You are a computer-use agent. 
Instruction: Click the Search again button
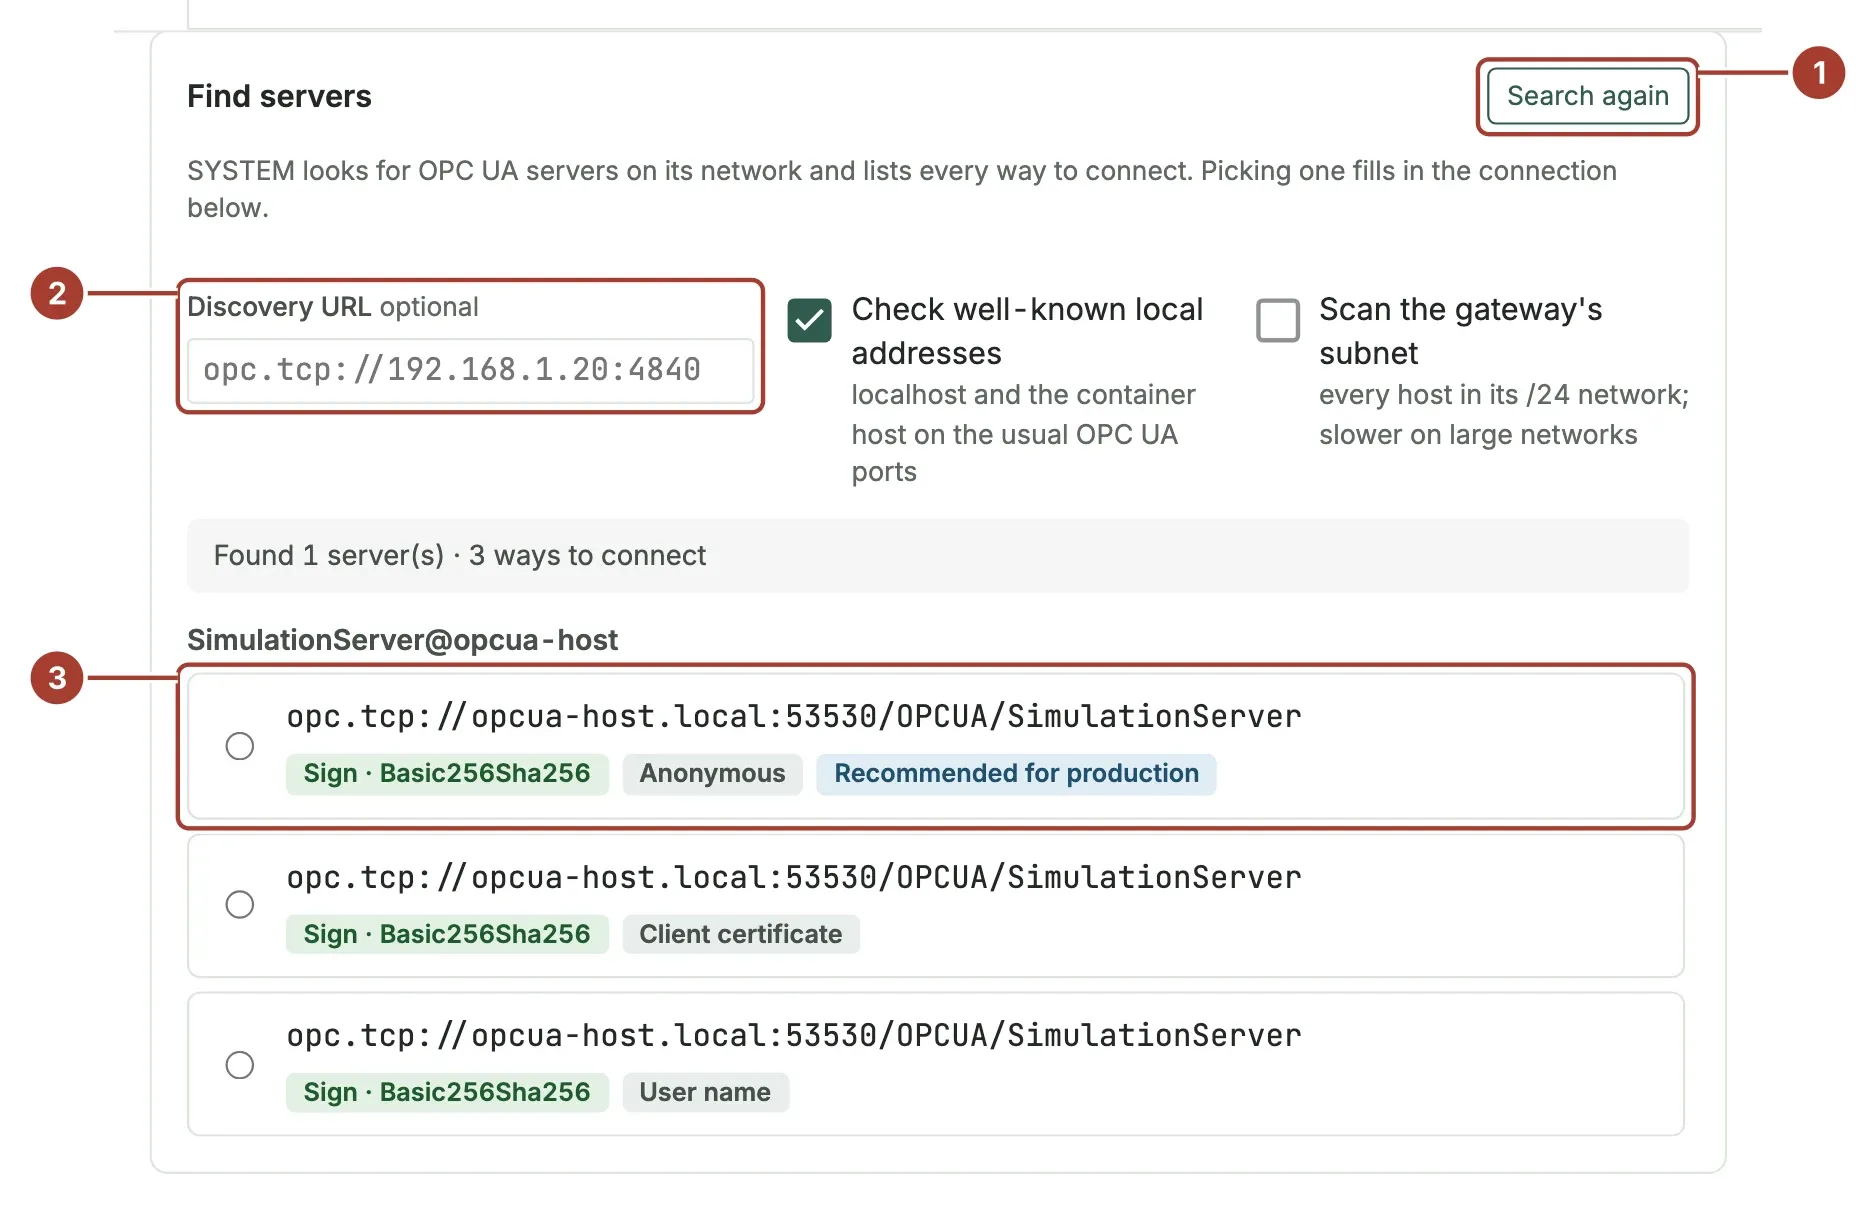[x=1587, y=96]
